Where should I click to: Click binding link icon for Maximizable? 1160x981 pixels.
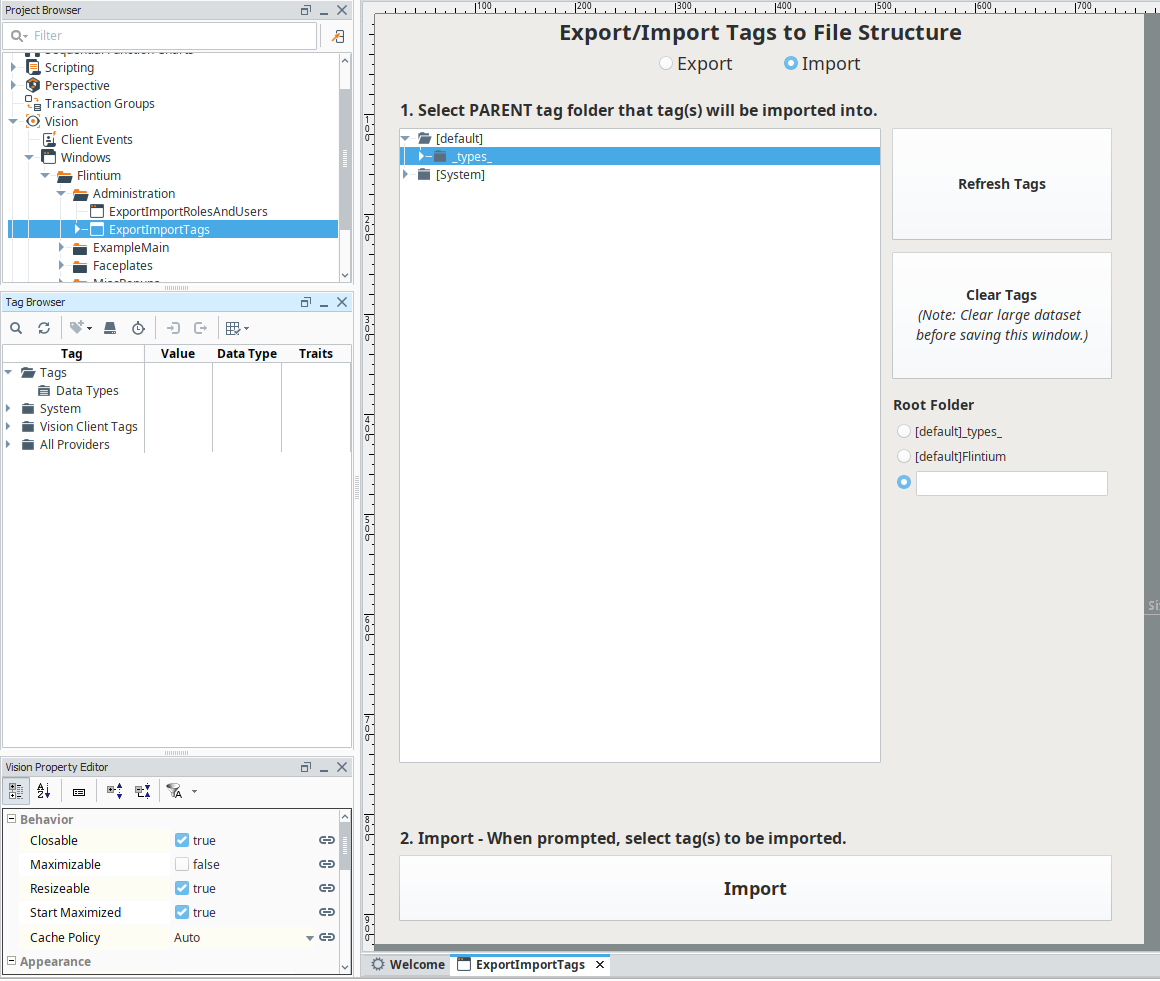[x=327, y=863]
